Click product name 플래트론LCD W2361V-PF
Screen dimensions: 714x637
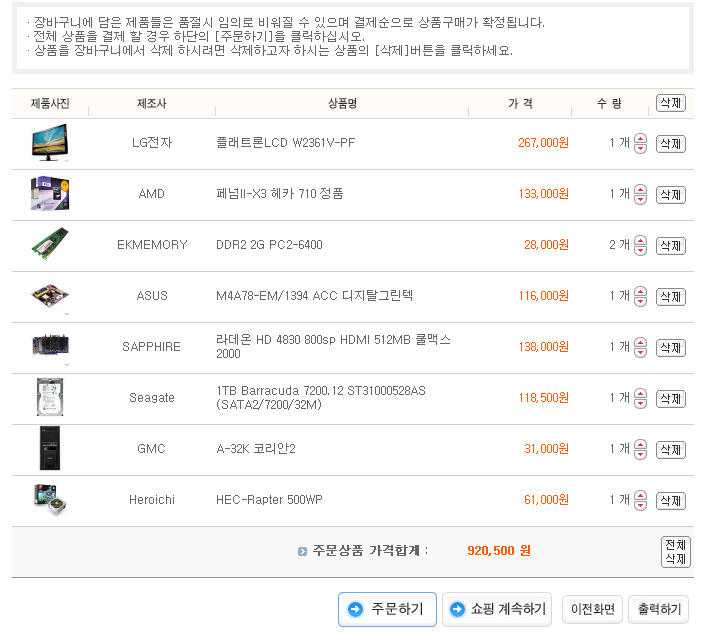pyautogui.click(x=286, y=143)
